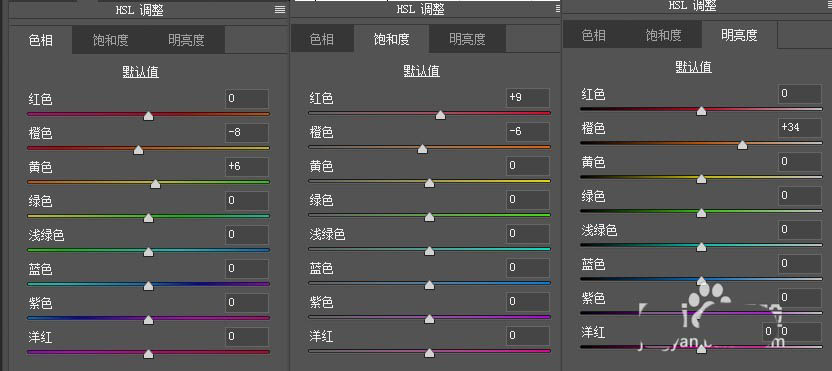Screen dimensions: 832x371
Task: Click the 红色 saturation slider handle at +9
Action: point(440,115)
